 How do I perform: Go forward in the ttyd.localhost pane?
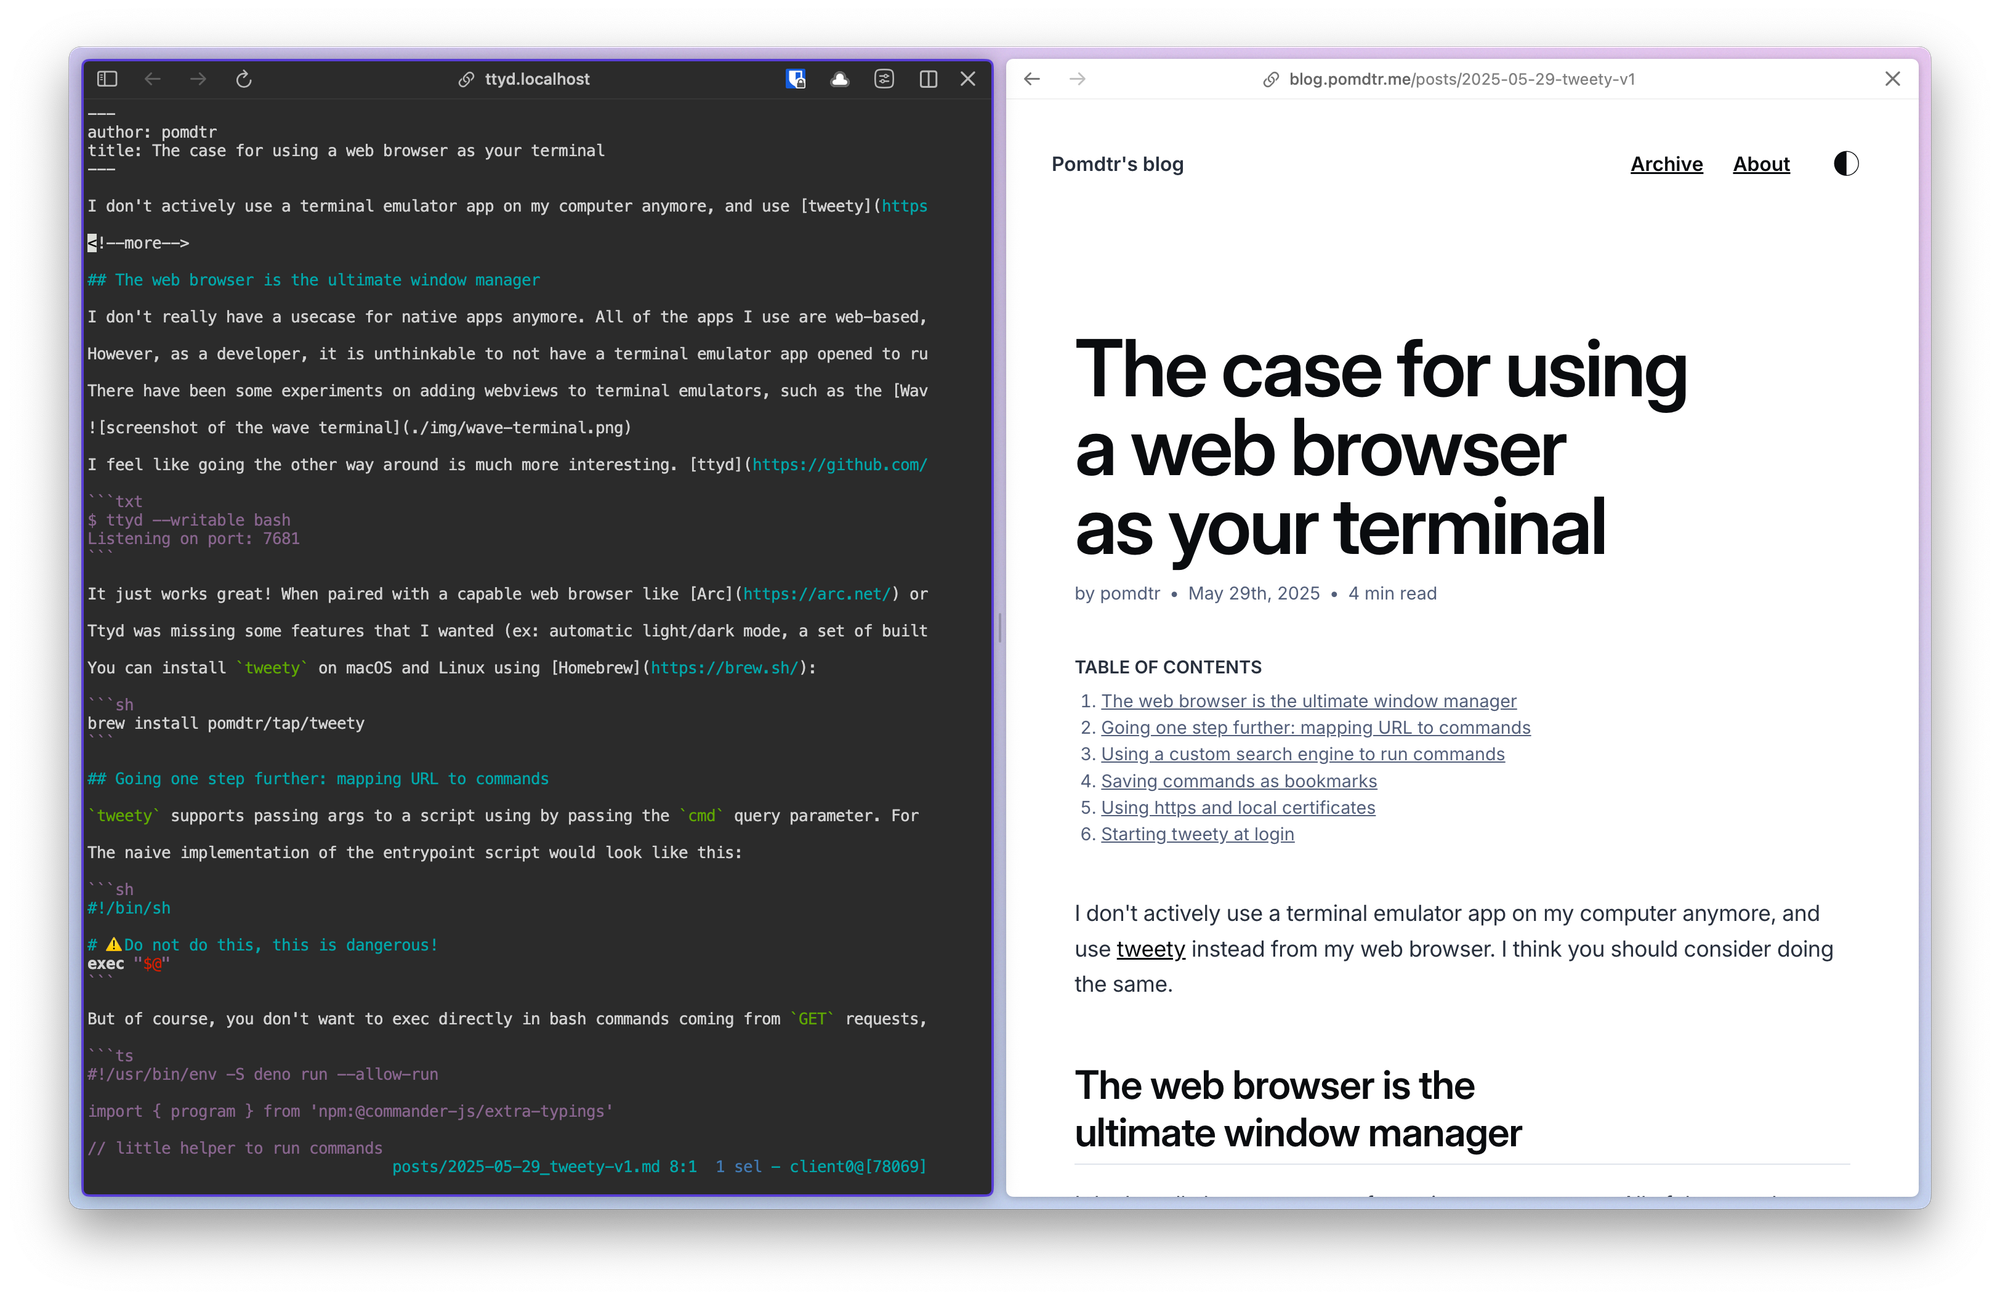(x=198, y=79)
